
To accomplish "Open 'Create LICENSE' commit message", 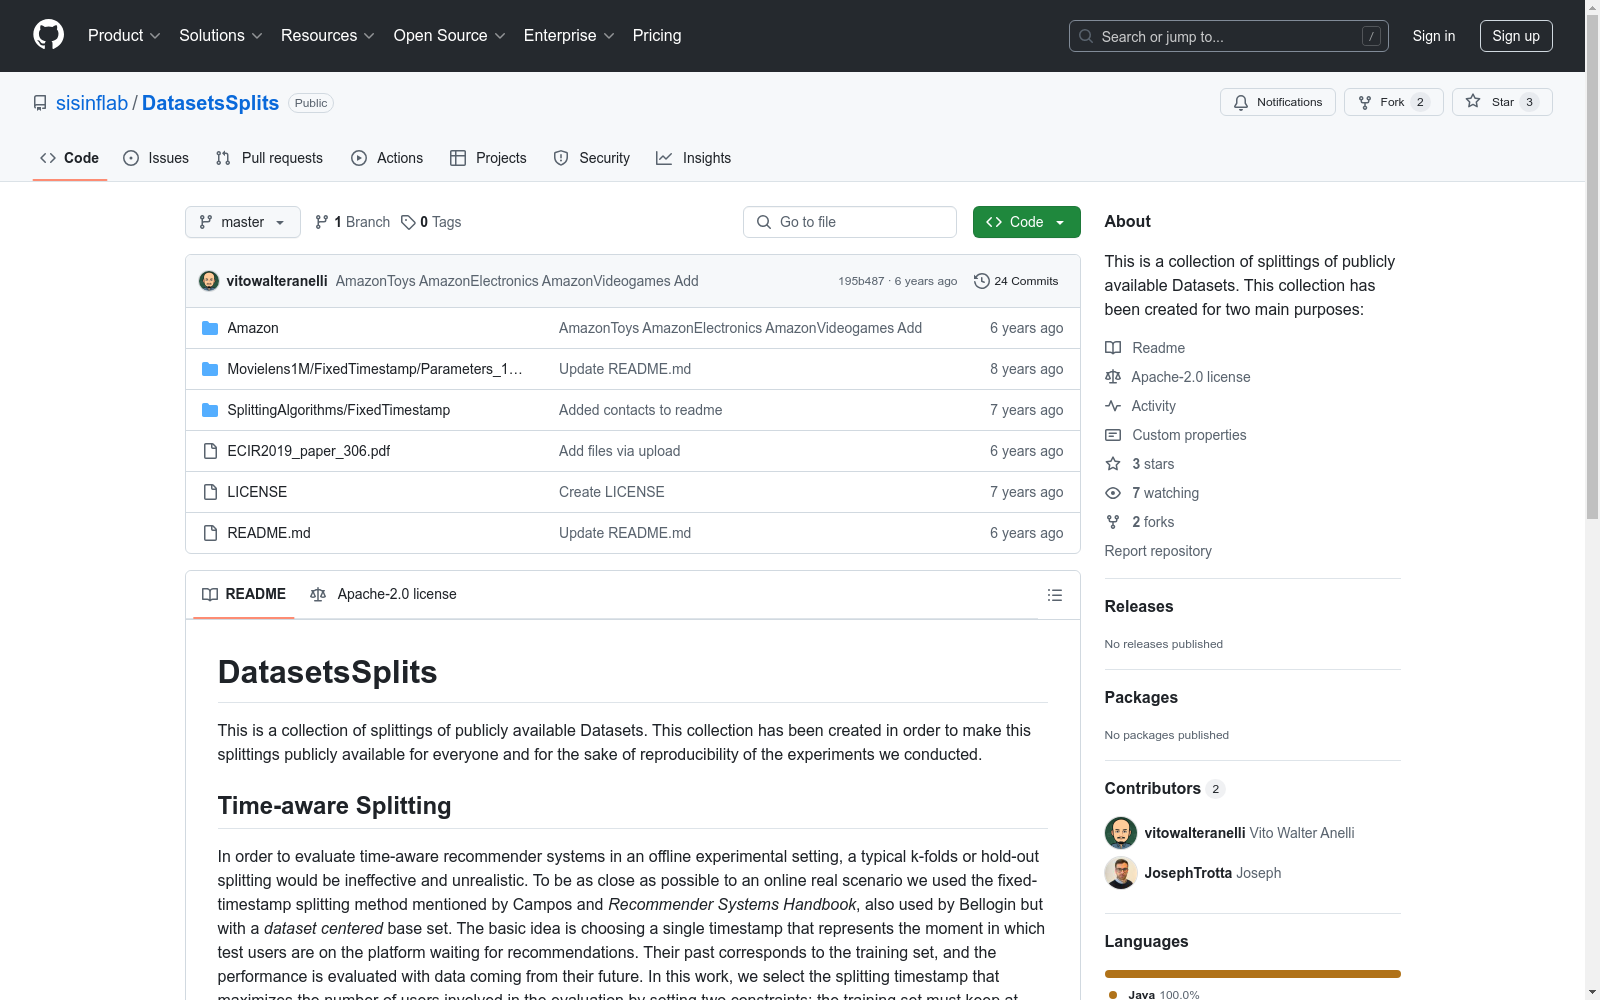I will pos(611,492).
